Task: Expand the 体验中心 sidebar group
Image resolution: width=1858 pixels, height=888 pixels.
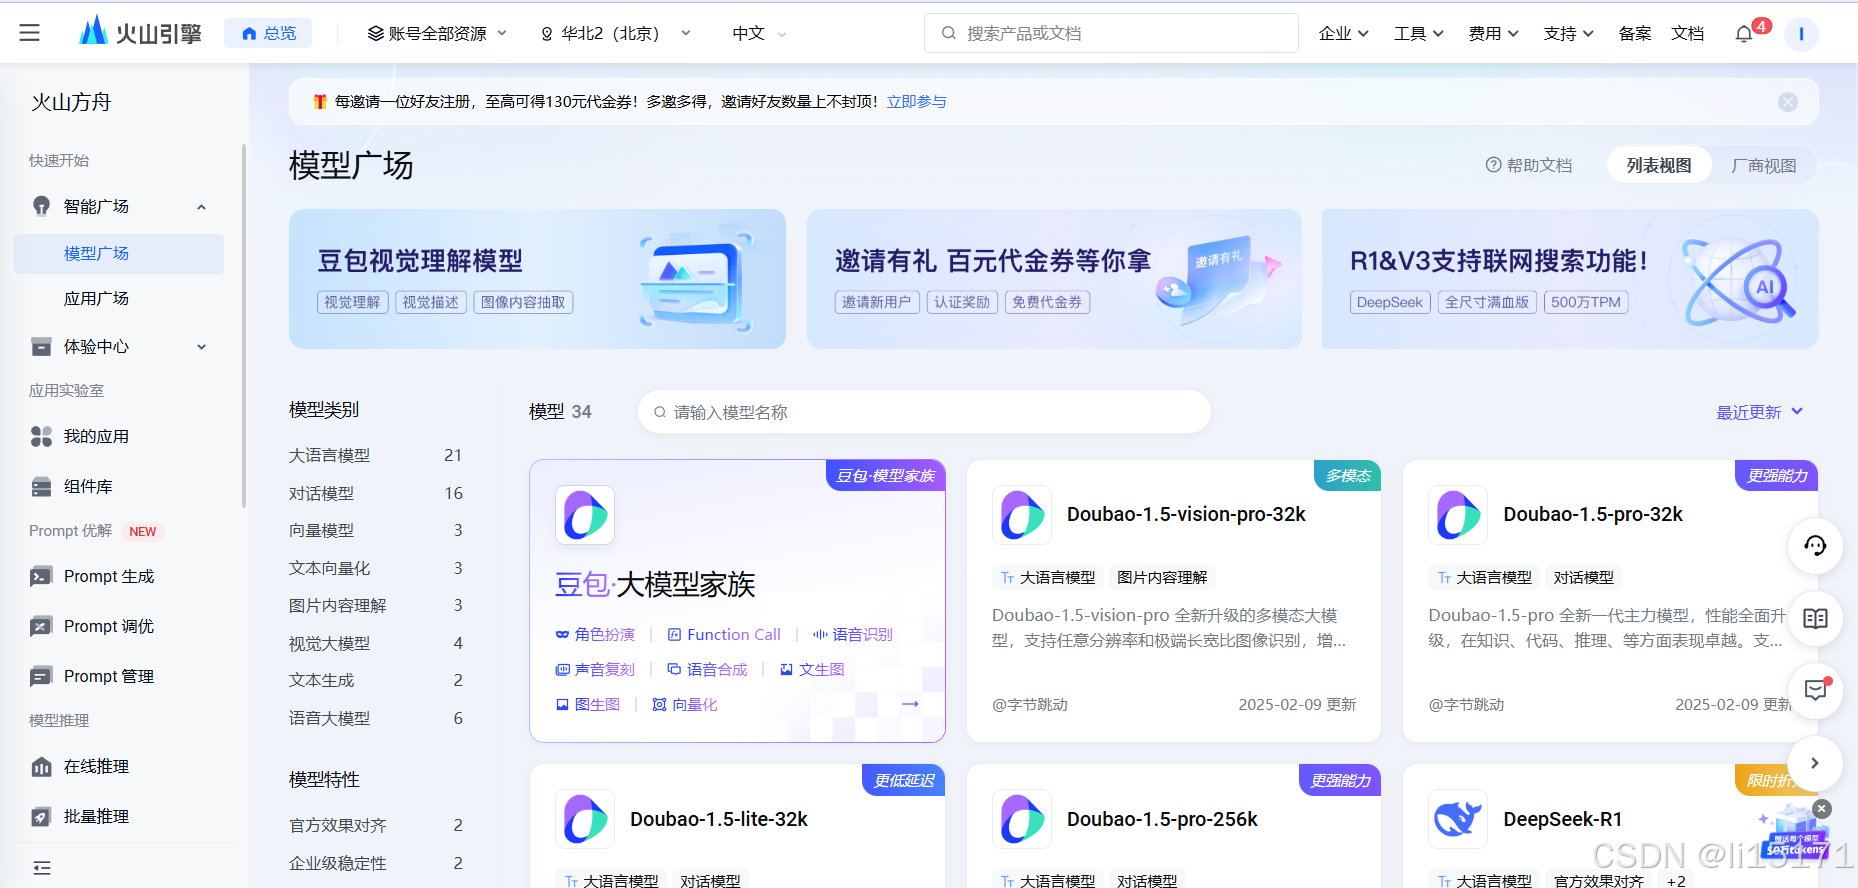Action: tap(201, 347)
